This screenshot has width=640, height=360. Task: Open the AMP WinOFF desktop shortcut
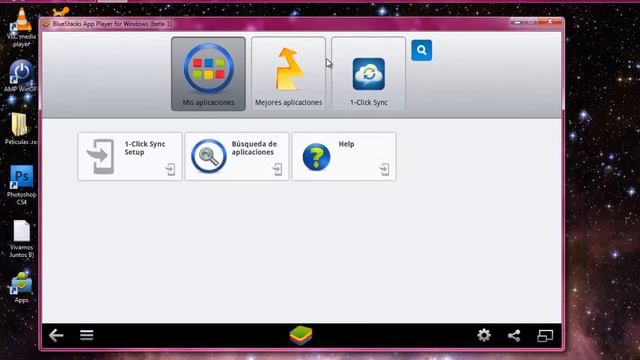(21, 76)
